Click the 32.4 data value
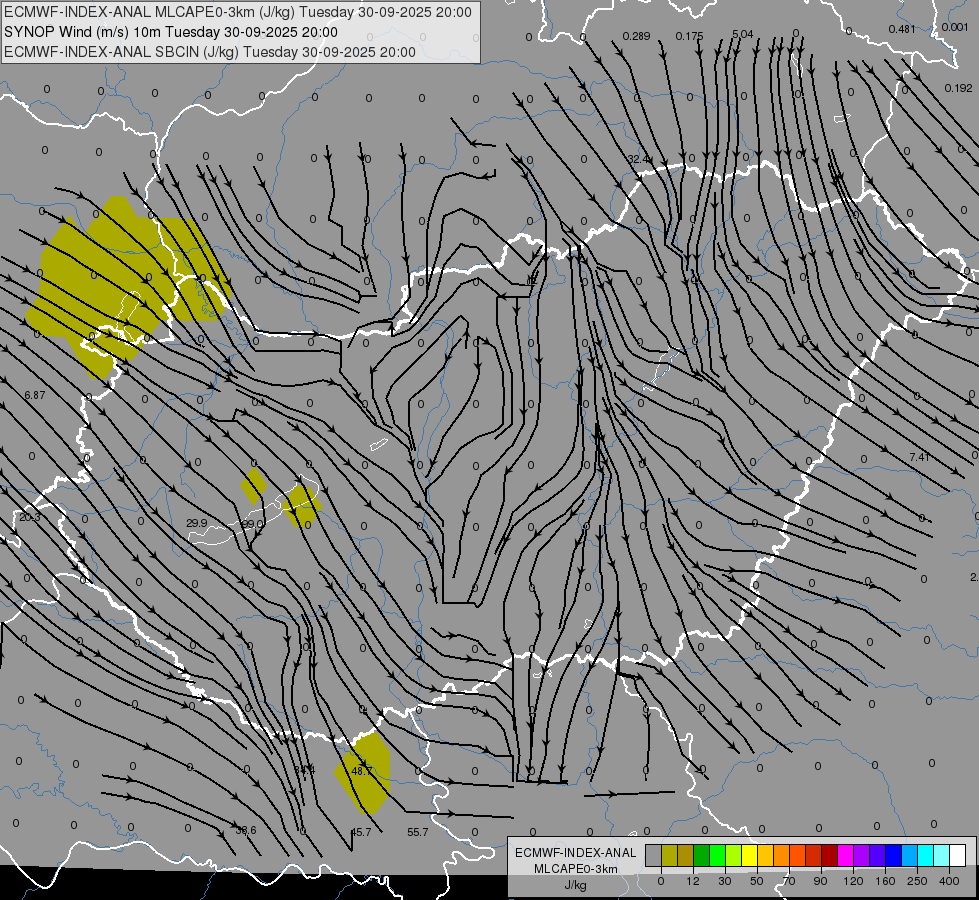979x900 pixels. pyautogui.click(x=638, y=159)
